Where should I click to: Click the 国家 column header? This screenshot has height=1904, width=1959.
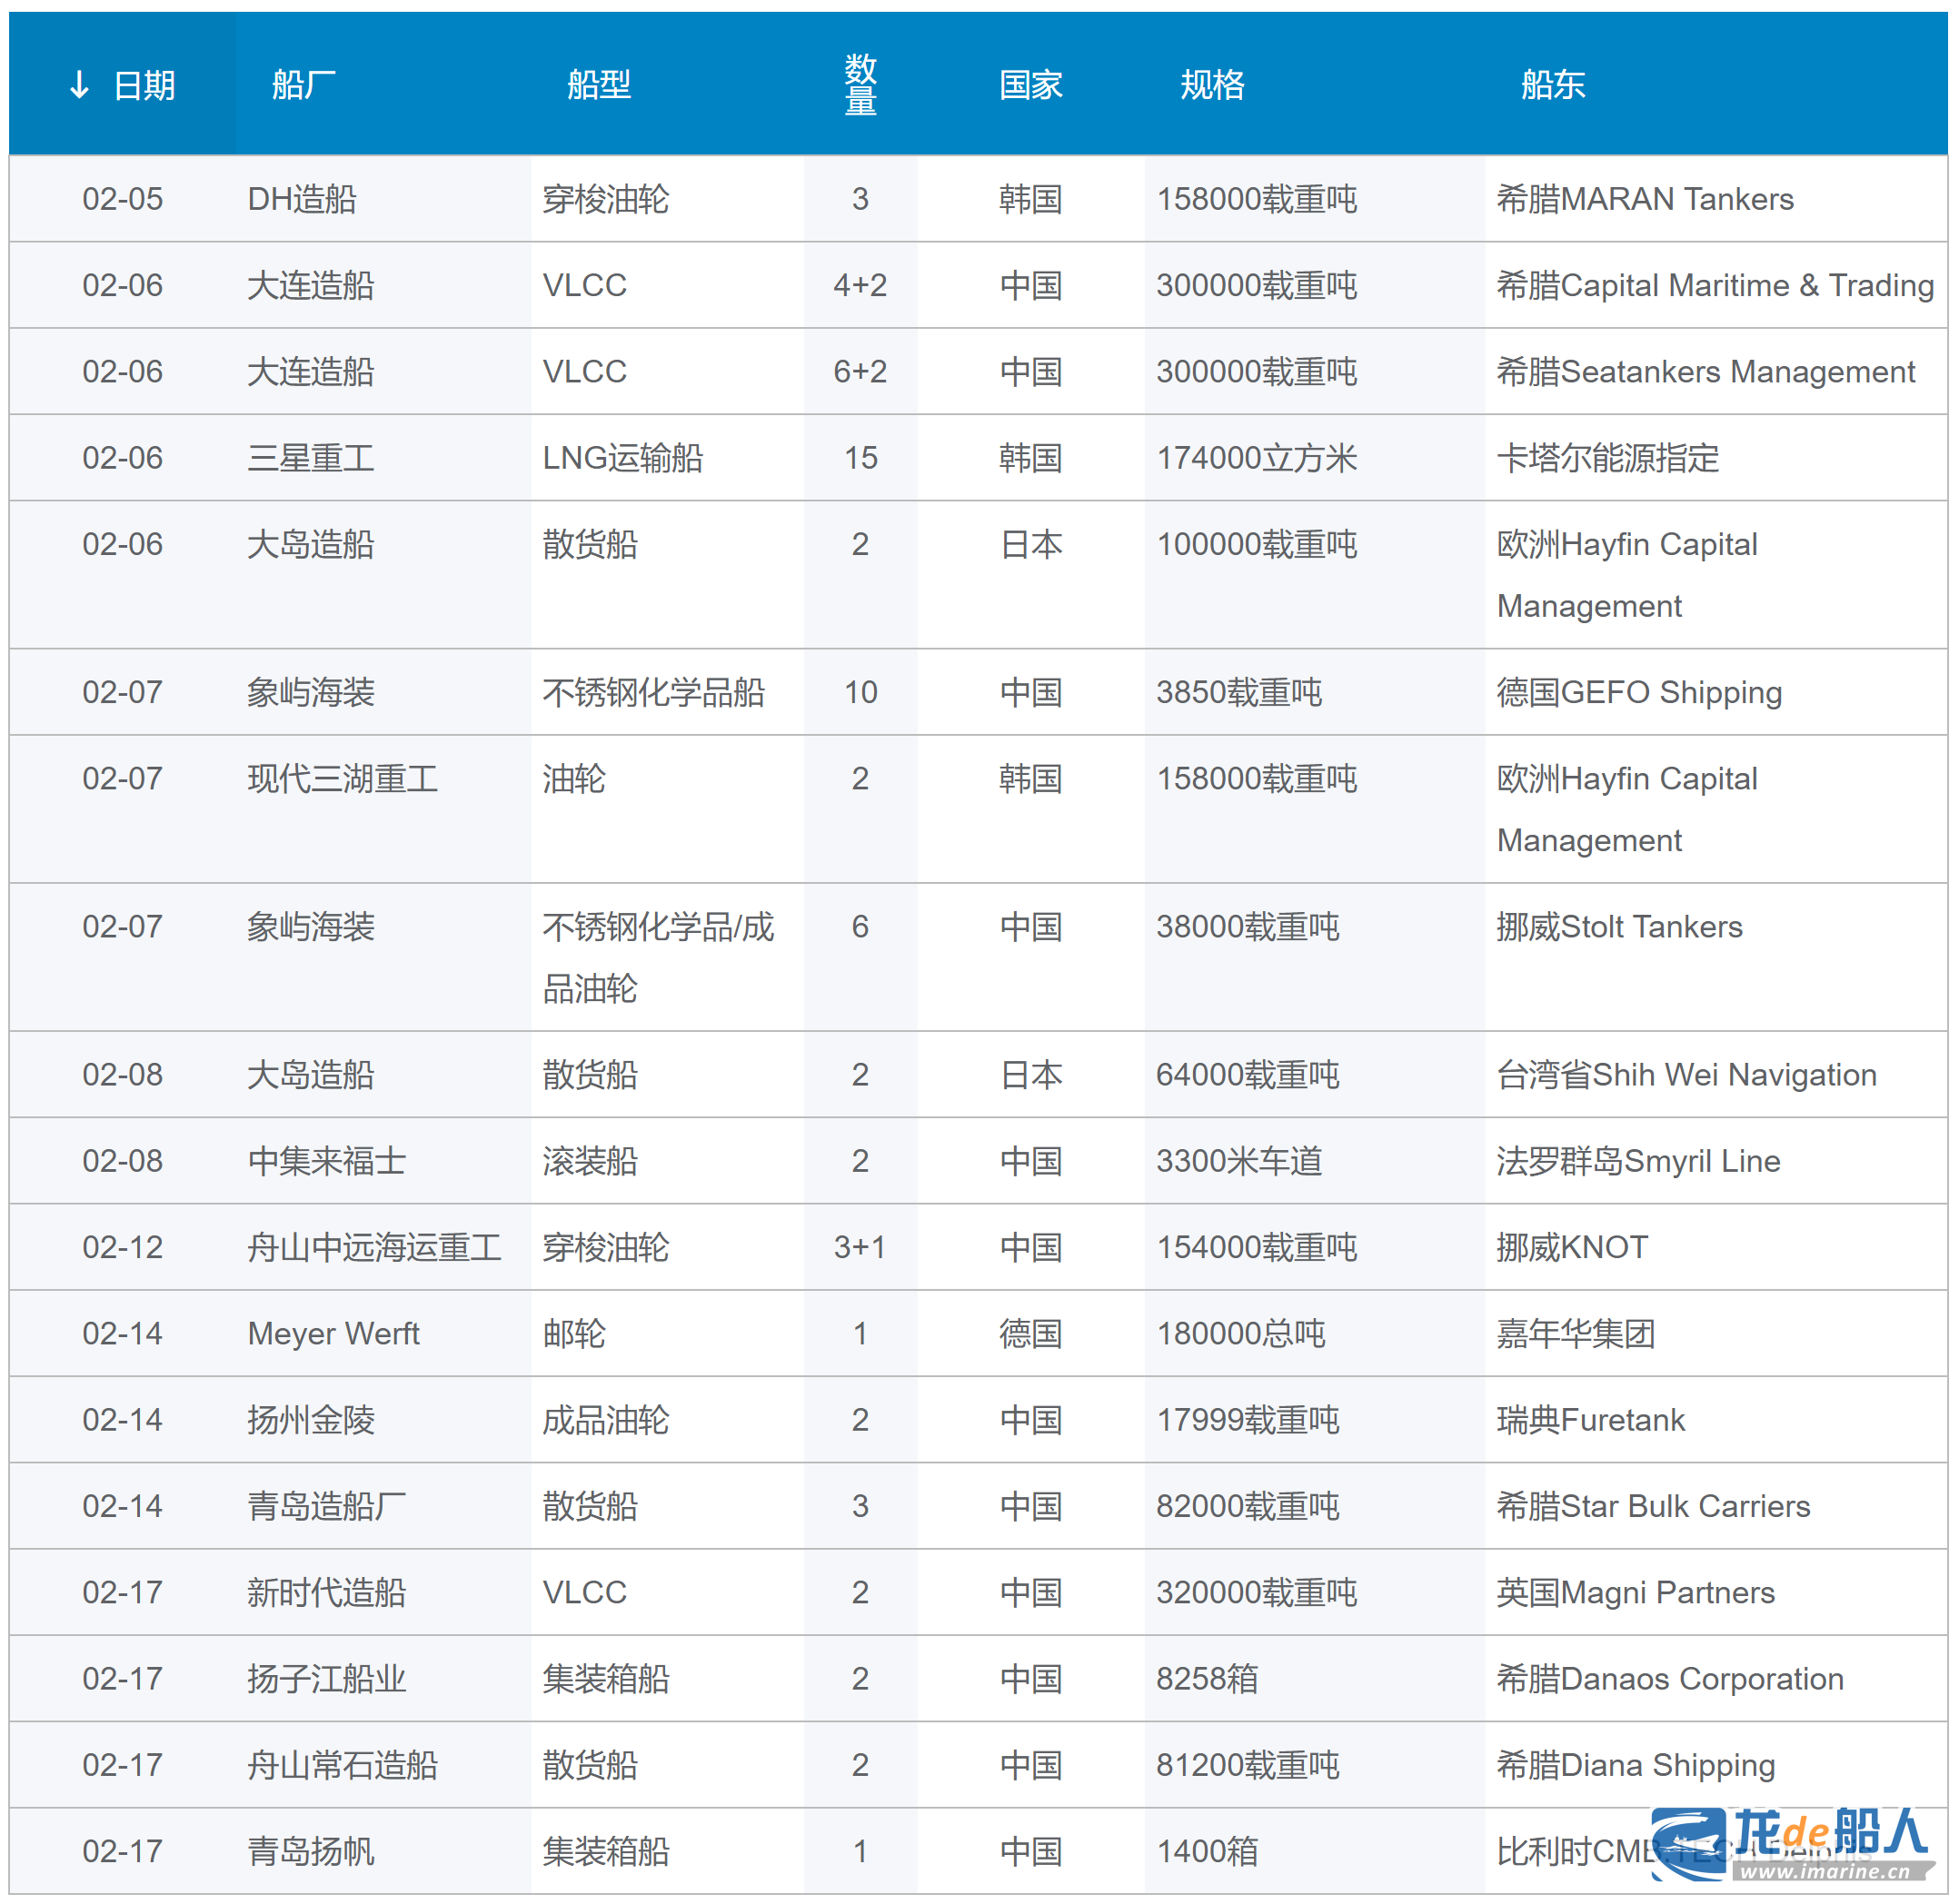point(1030,85)
